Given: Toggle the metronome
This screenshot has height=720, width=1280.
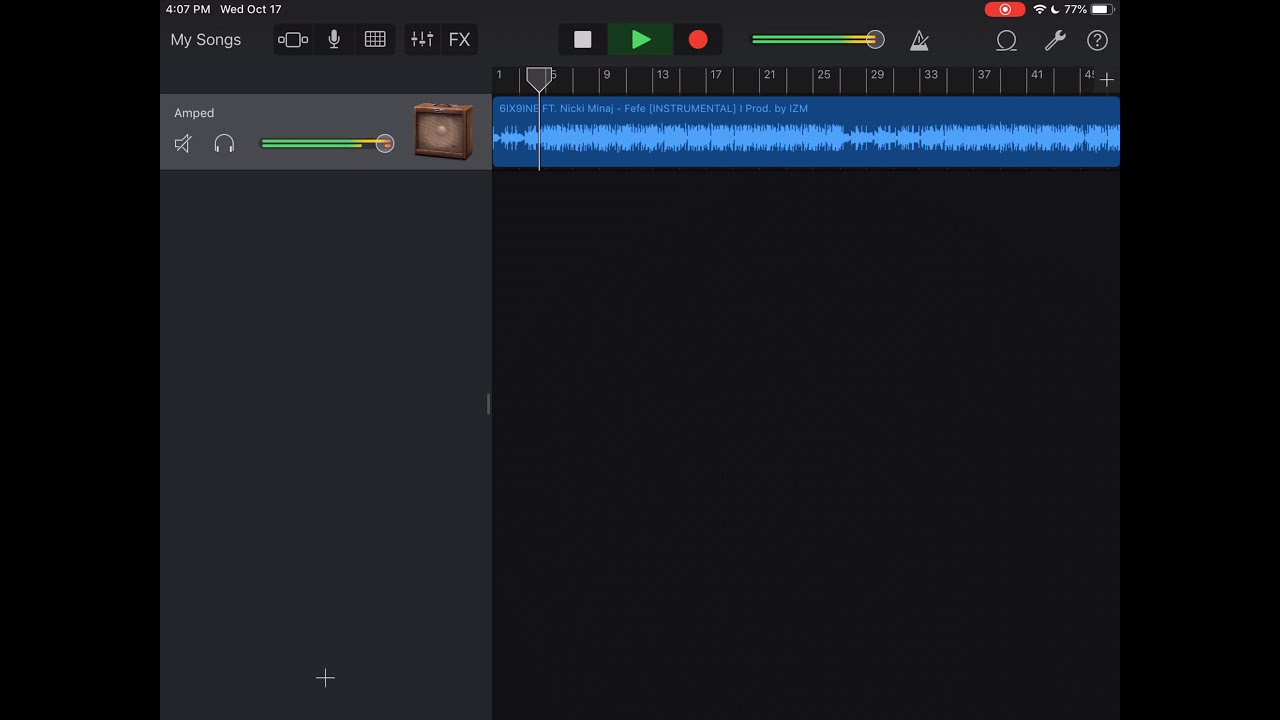Looking at the screenshot, I should click(x=920, y=40).
